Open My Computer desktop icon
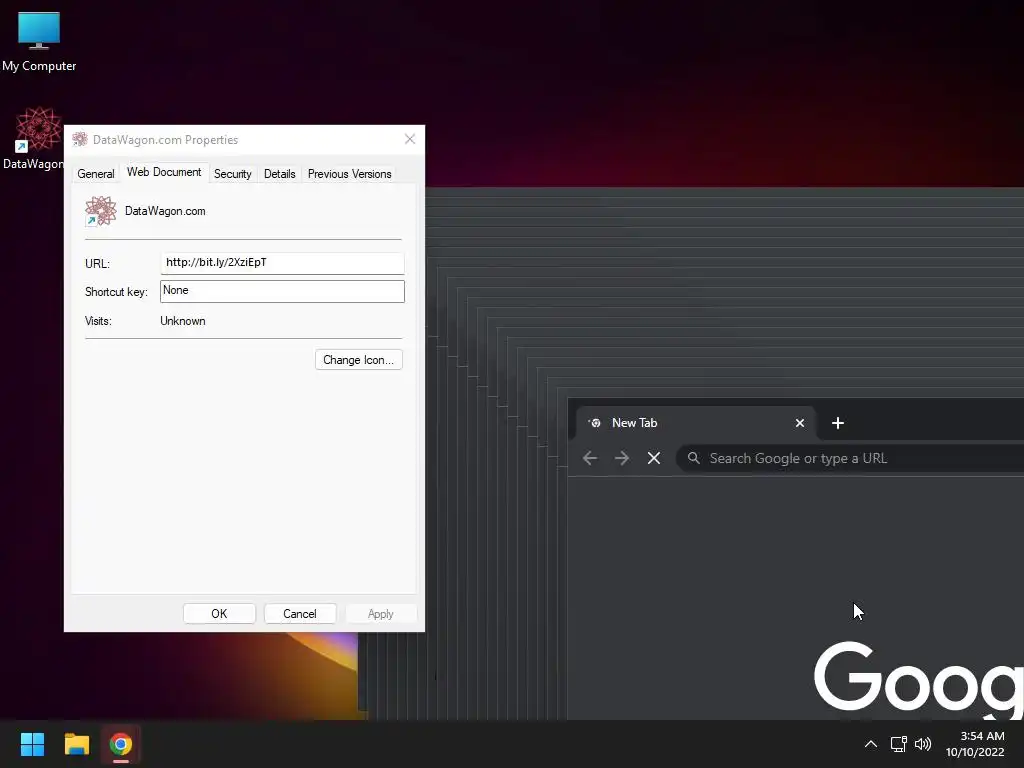Viewport: 1024px width, 768px height. coord(39,41)
